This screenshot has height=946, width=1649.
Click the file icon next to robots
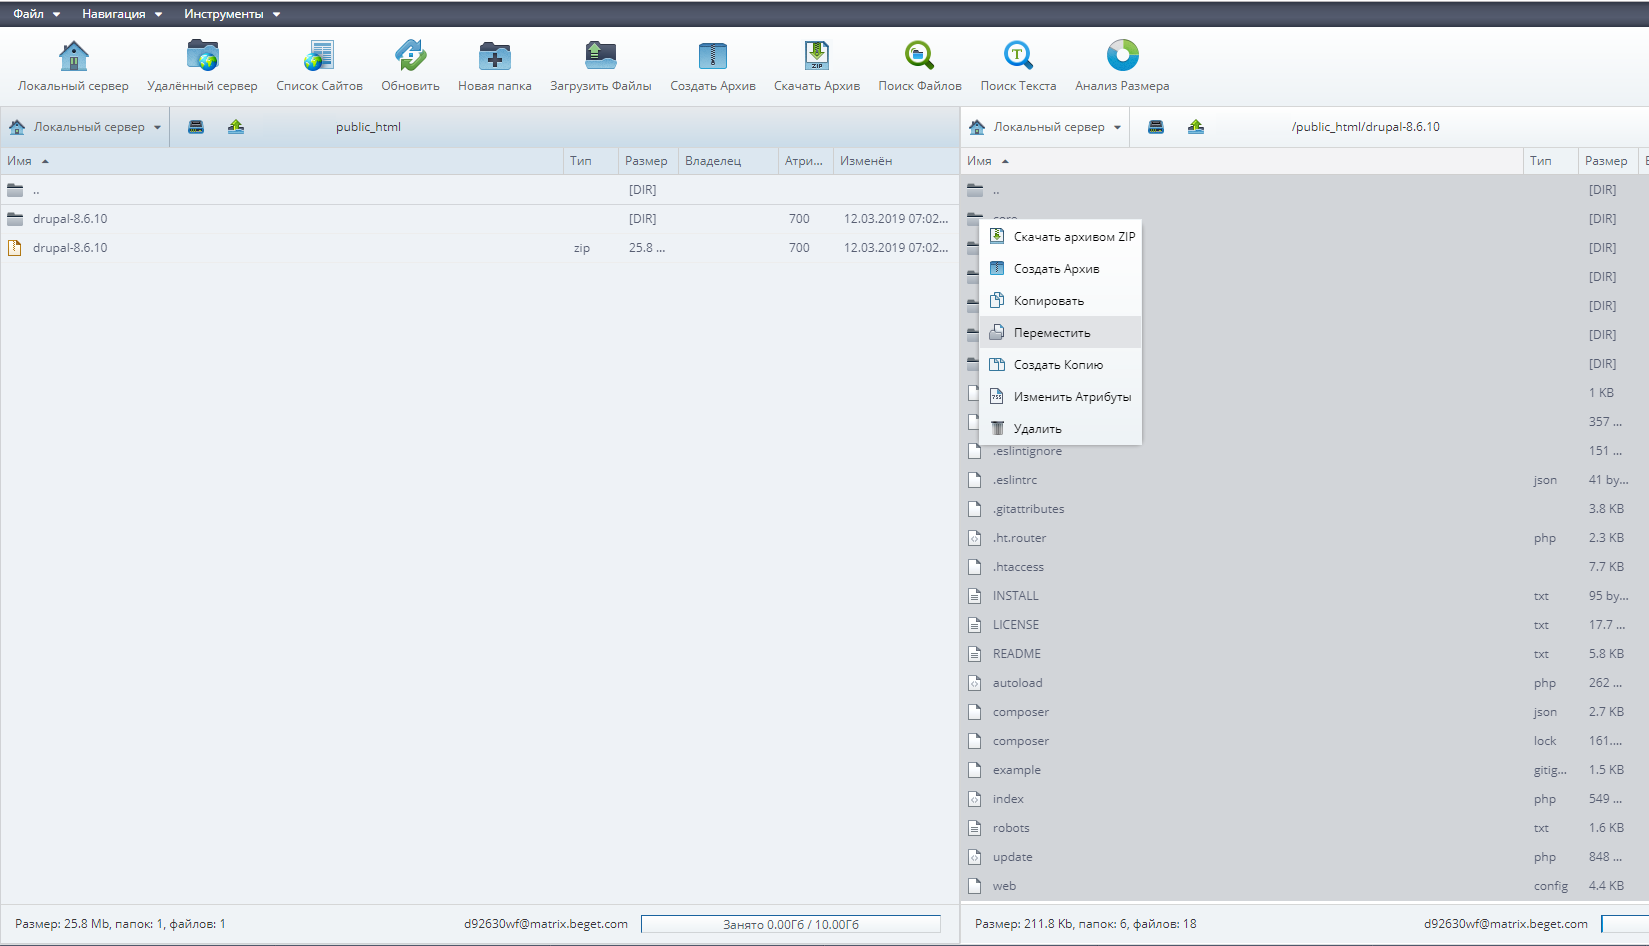[x=975, y=828]
